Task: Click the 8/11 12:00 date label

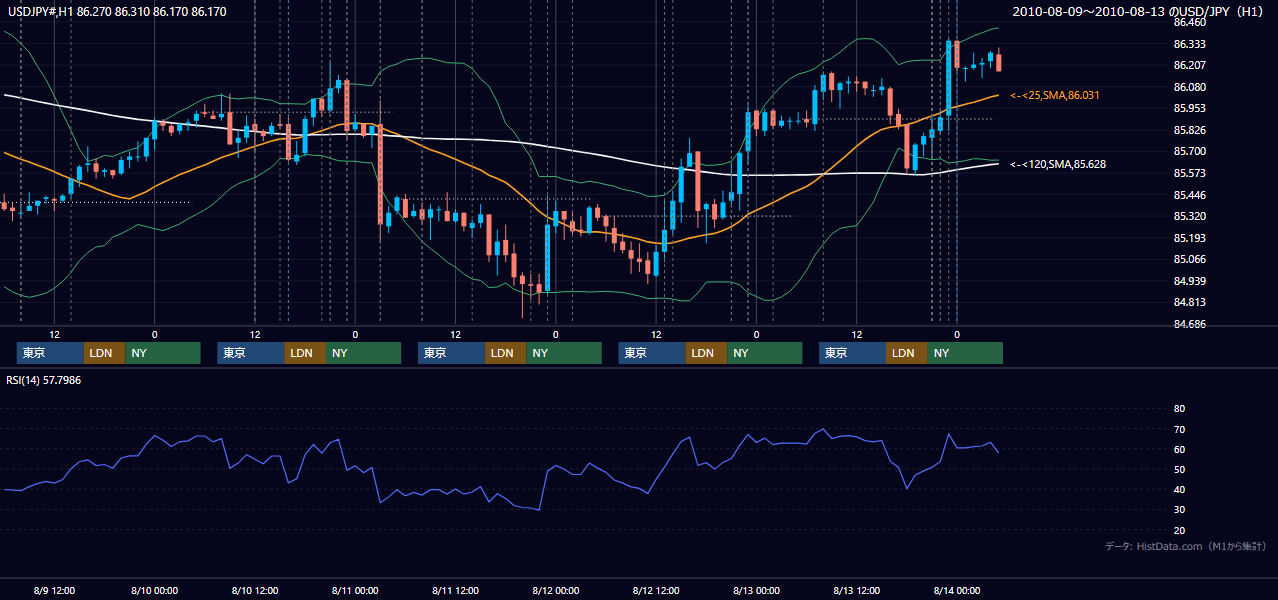Action: tap(455, 590)
